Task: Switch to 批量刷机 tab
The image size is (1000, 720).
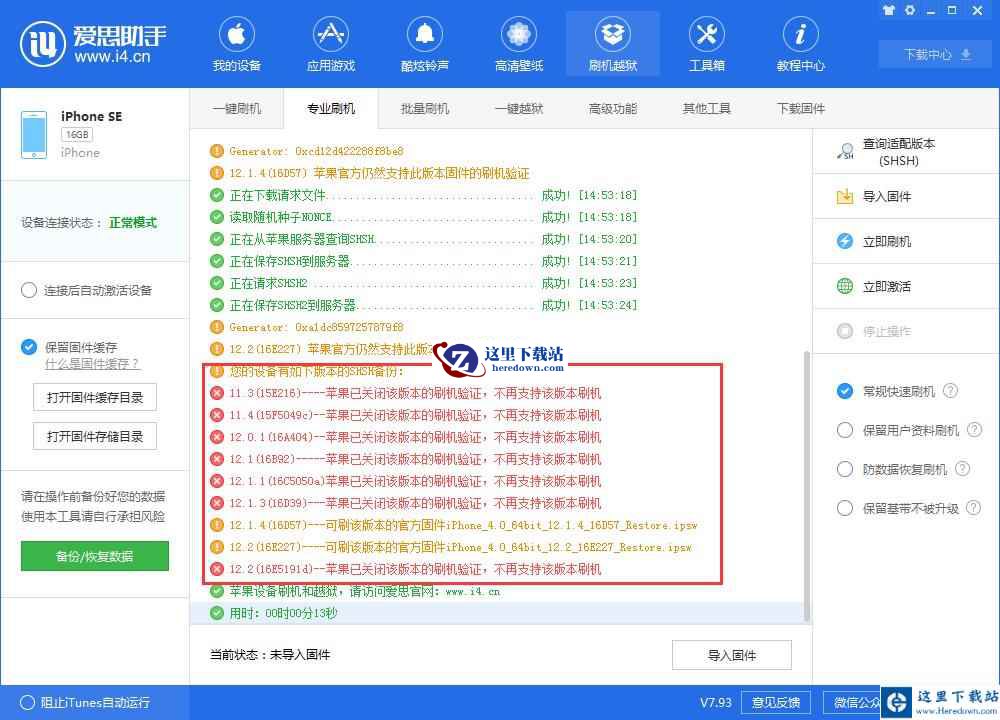Action: pyautogui.click(x=425, y=108)
